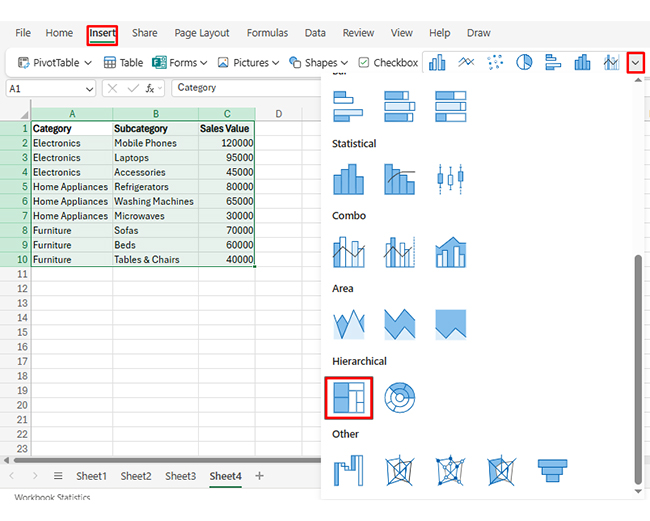The width and height of the screenshot is (650, 521).
Task: Click the Line chart ribbon icon
Action: (466, 63)
